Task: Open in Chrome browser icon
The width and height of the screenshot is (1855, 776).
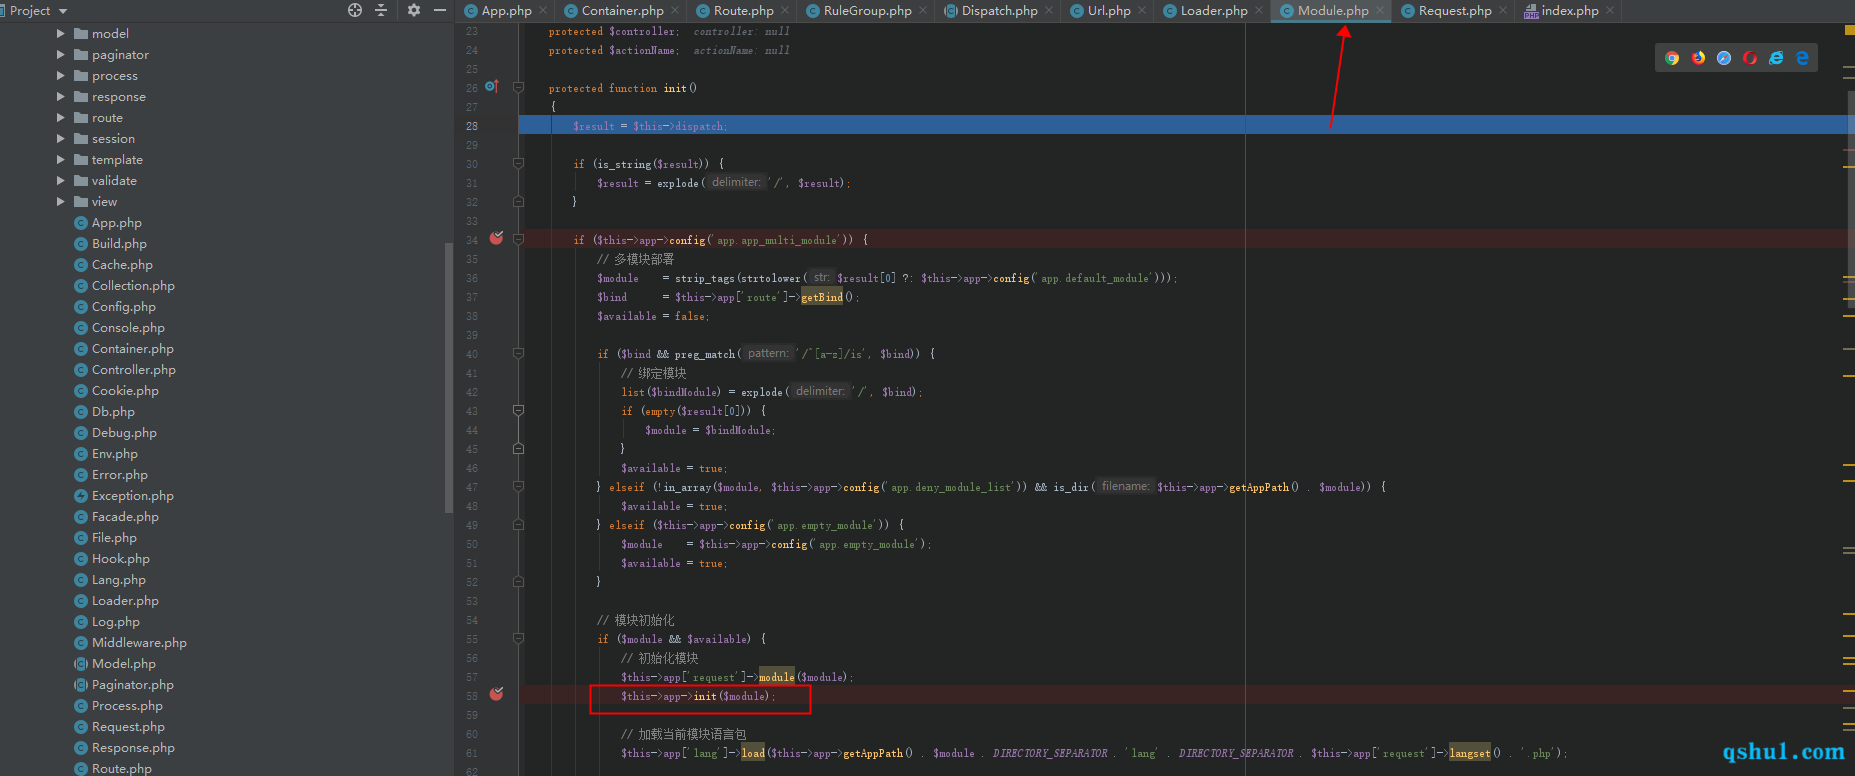Action: click(x=1672, y=58)
